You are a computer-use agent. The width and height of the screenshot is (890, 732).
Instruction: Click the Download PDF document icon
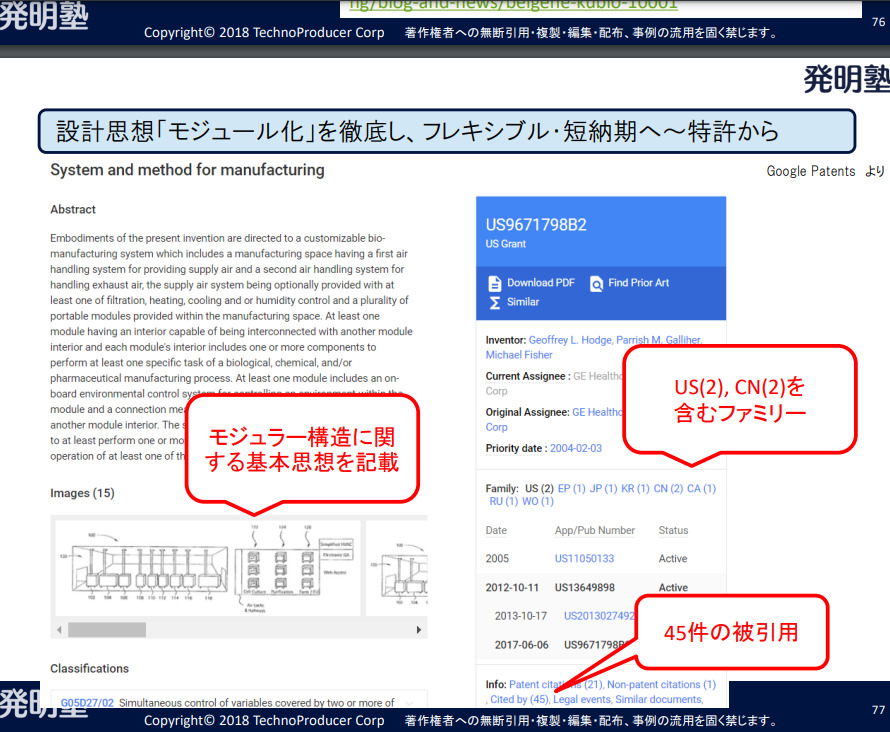coord(494,283)
